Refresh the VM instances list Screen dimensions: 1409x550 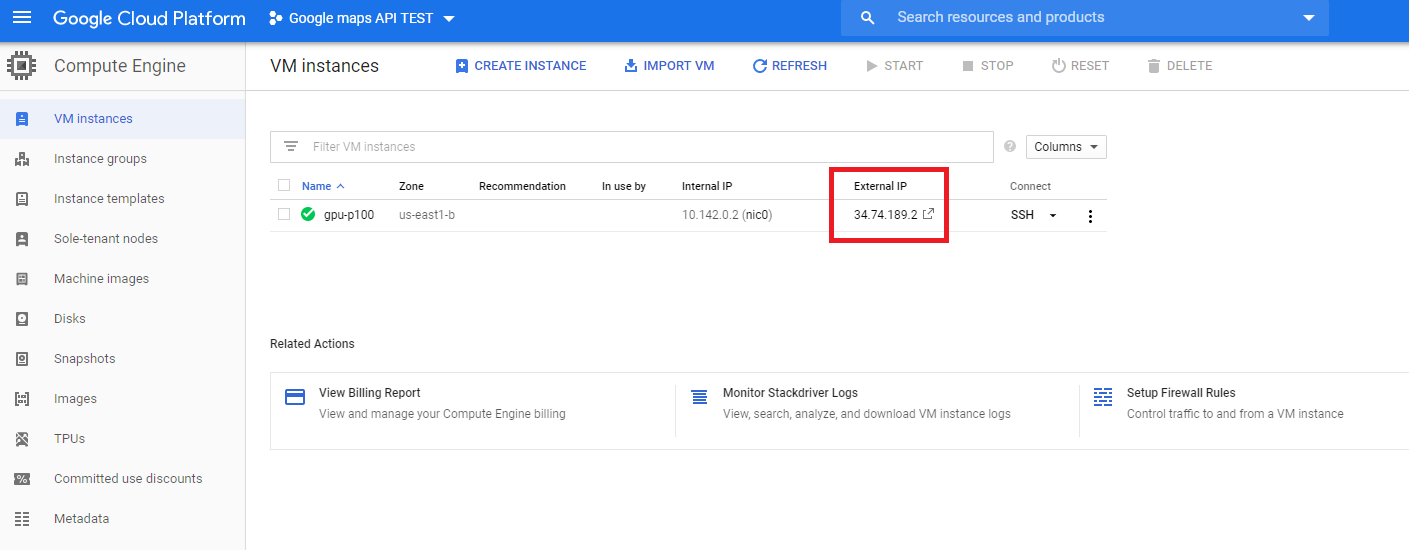(789, 66)
